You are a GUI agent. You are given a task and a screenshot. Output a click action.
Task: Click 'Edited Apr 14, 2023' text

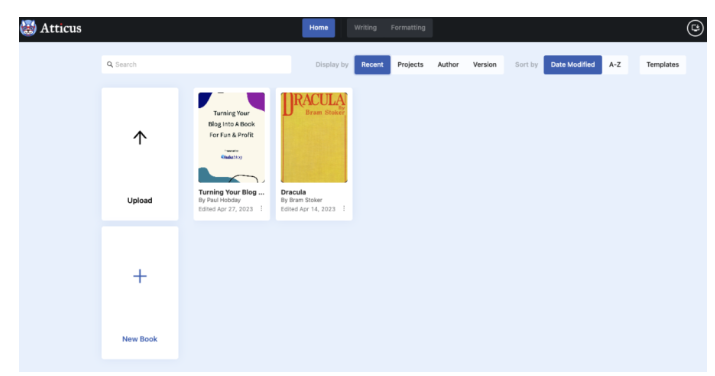pos(308,209)
